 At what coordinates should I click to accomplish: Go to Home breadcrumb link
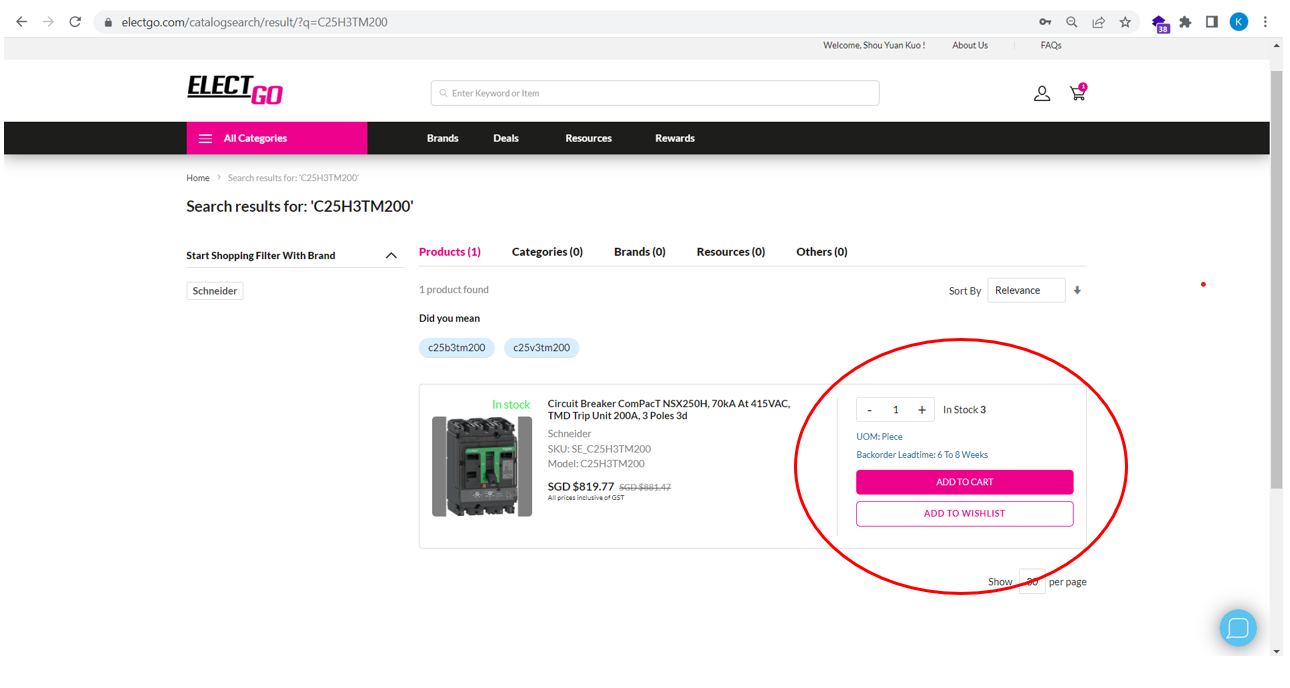(198, 178)
